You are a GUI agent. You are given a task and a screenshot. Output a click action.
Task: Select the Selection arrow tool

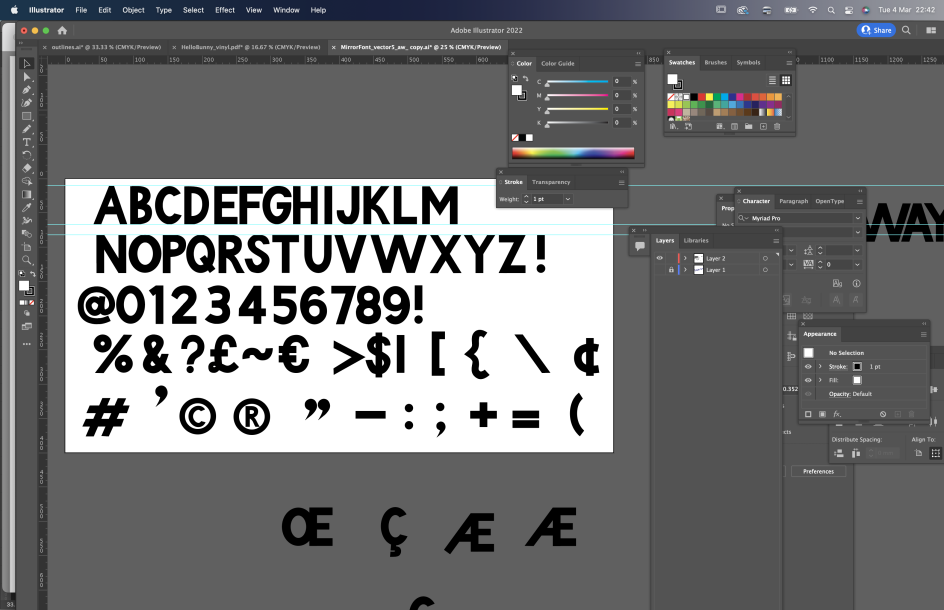pos(27,64)
